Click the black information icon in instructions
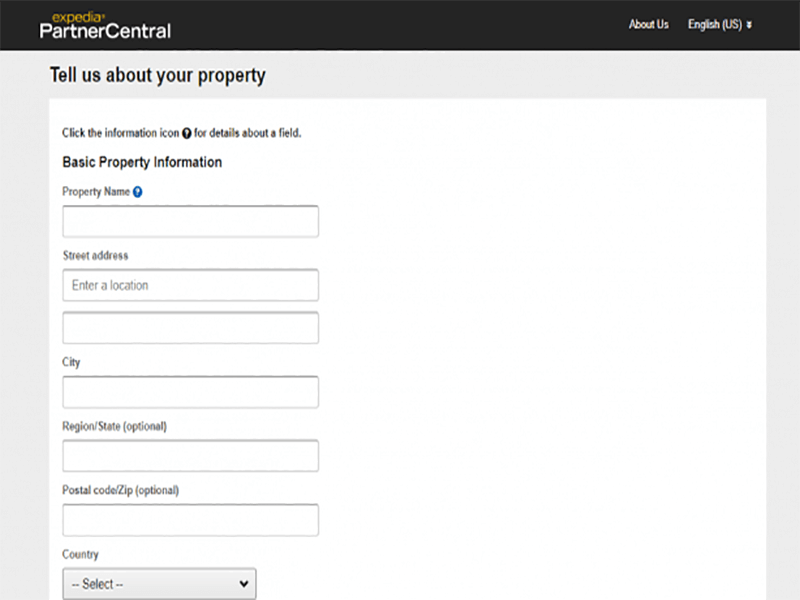The width and height of the screenshot is (800, 600). tap(187, 133)
